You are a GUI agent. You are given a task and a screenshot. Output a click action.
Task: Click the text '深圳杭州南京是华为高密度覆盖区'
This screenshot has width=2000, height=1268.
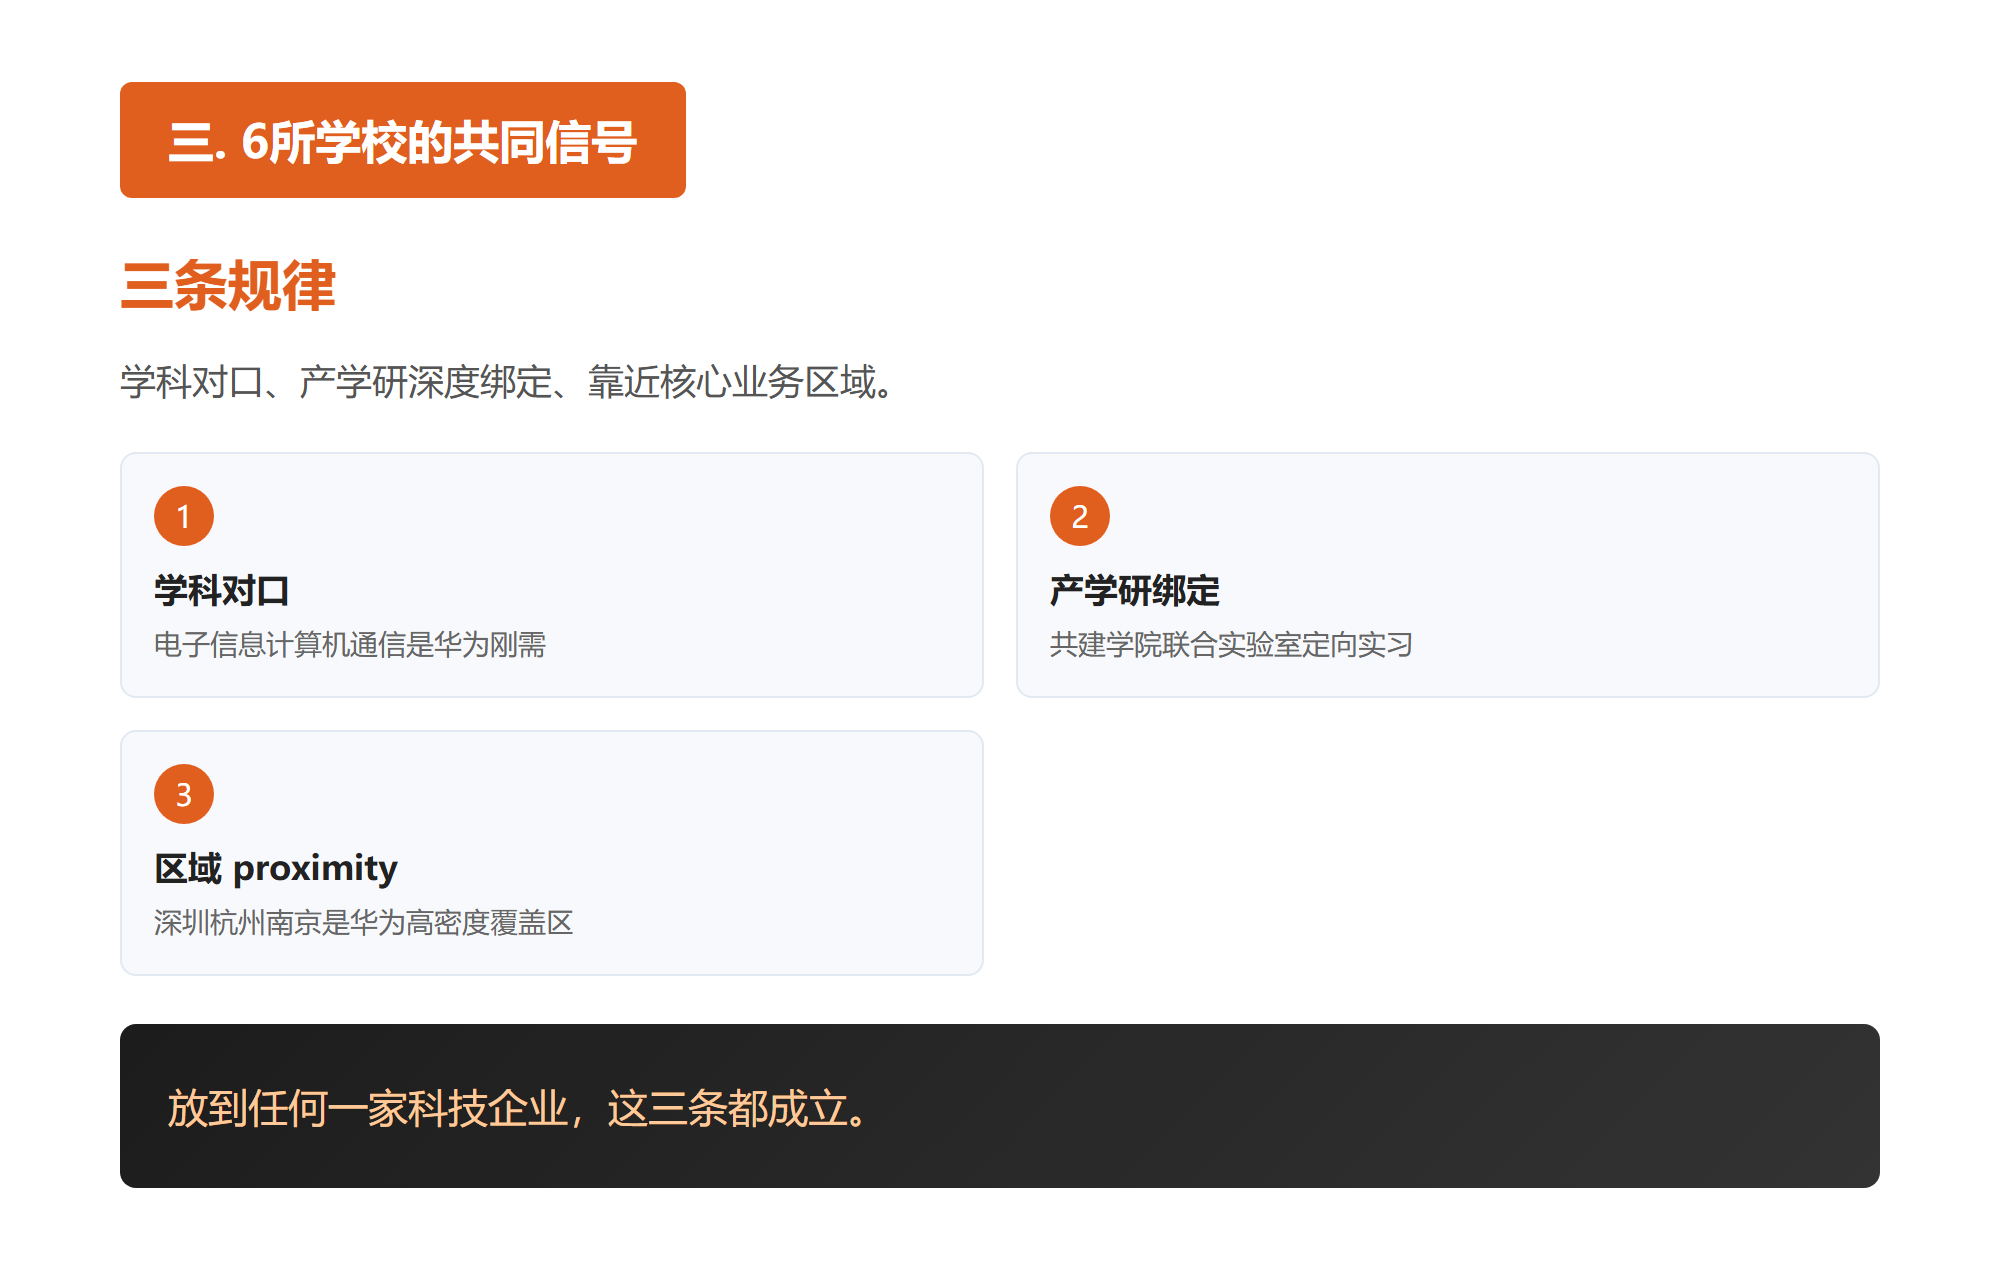click(364, 922)
